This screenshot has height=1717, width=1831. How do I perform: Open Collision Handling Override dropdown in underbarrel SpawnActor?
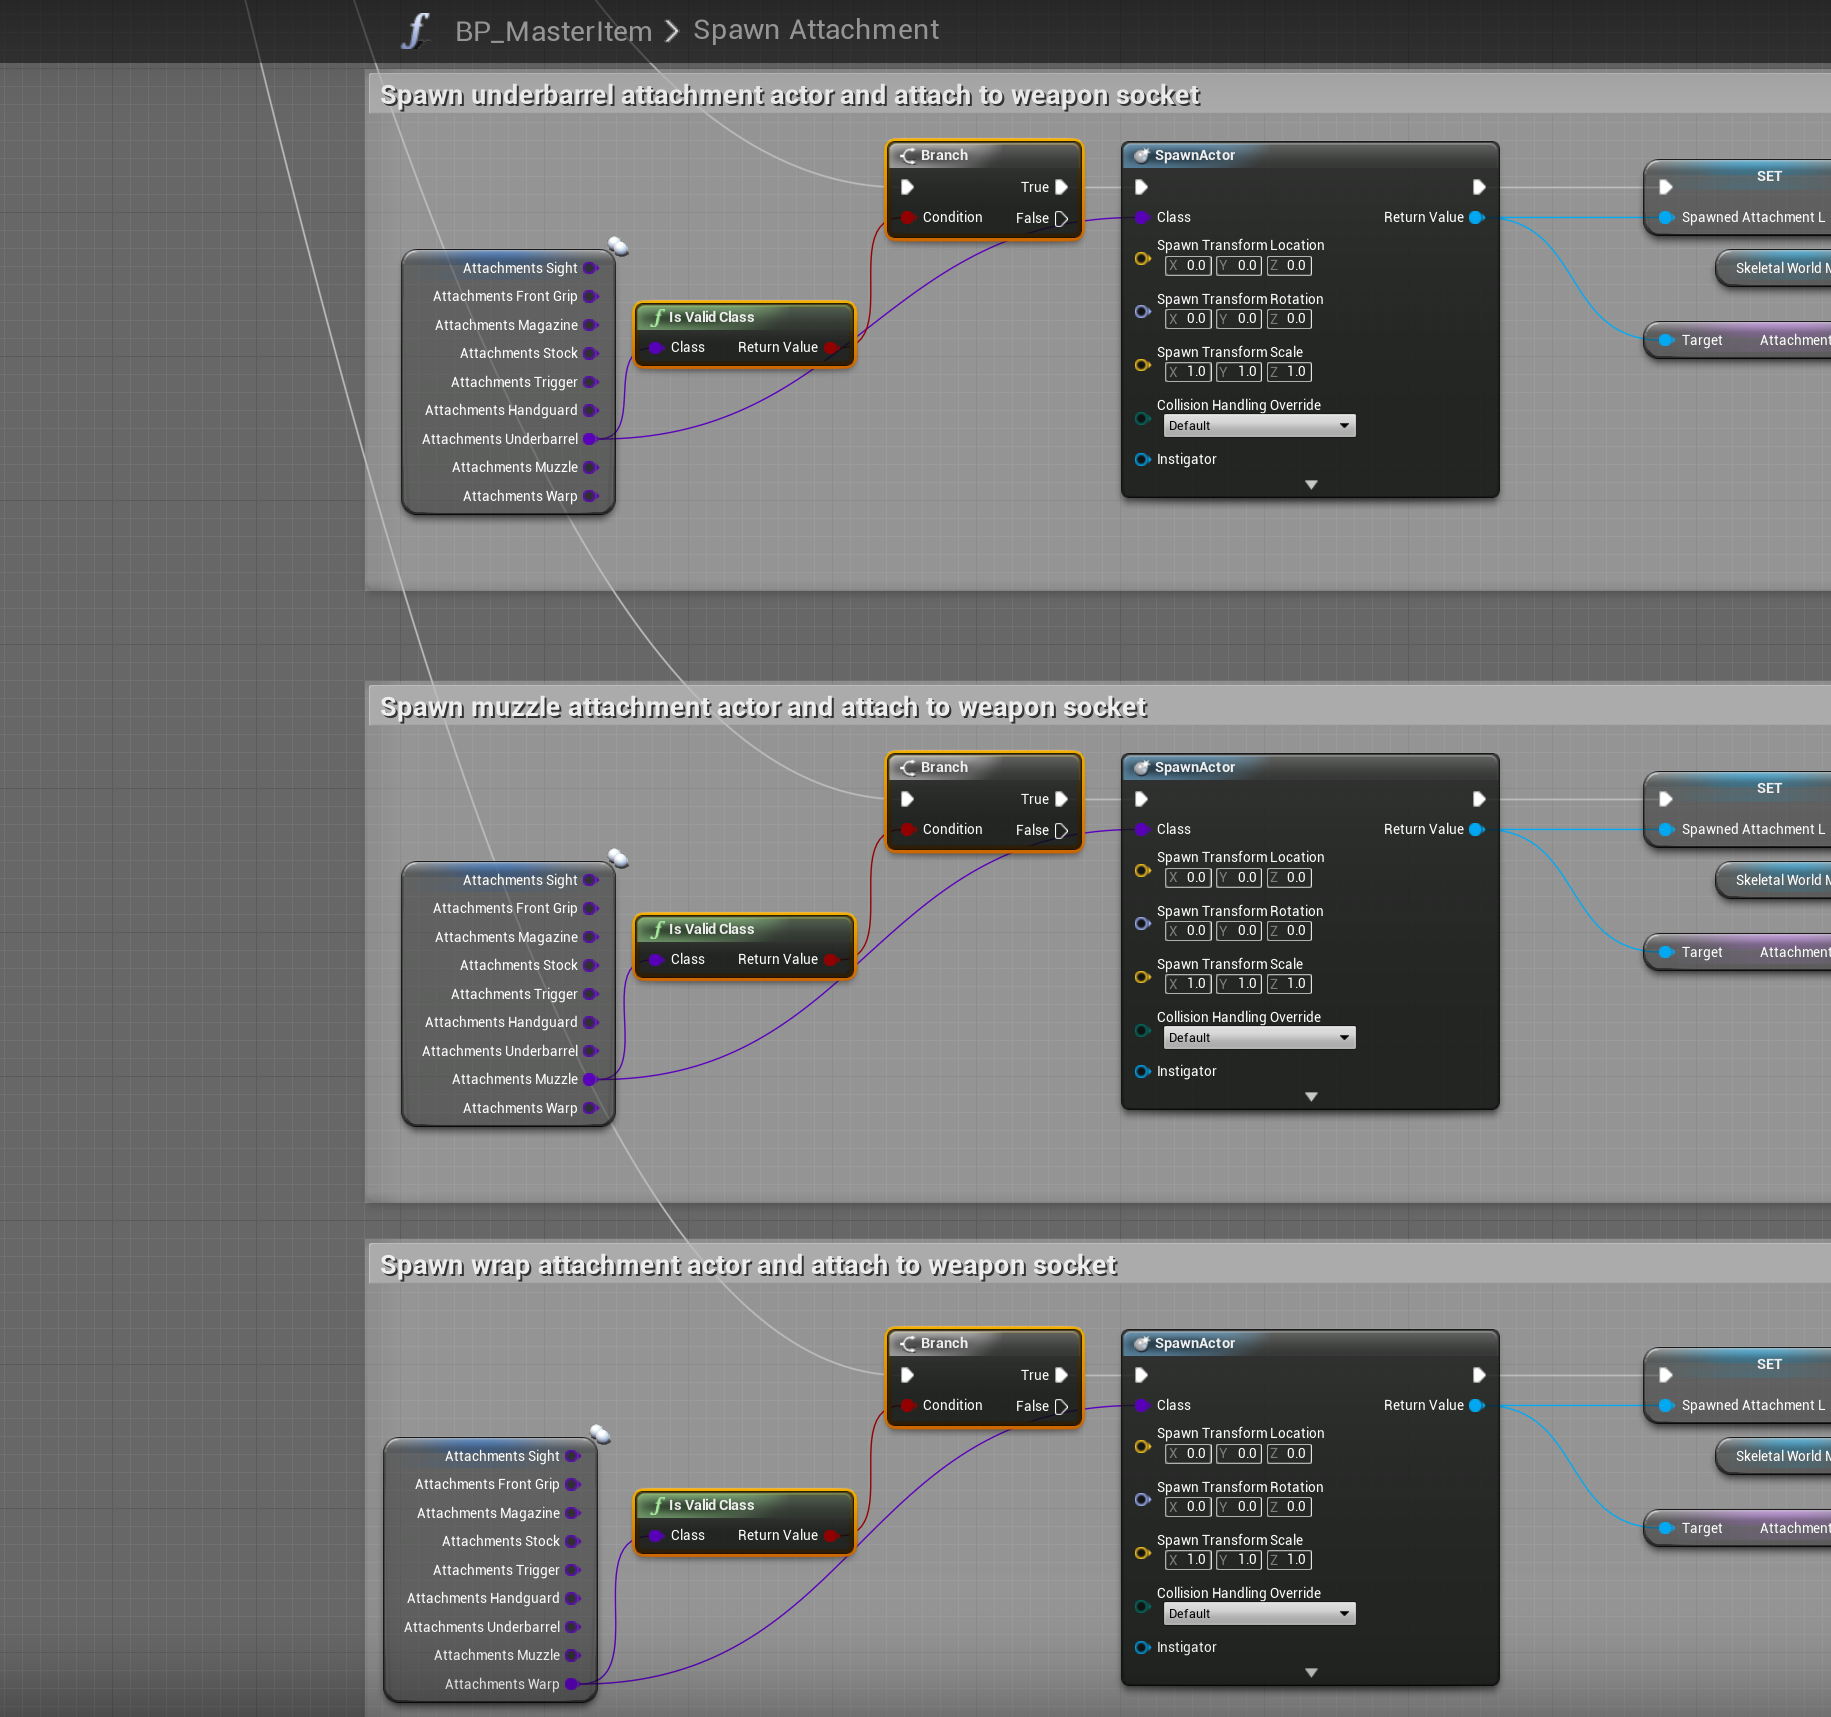coord(1259,426)
